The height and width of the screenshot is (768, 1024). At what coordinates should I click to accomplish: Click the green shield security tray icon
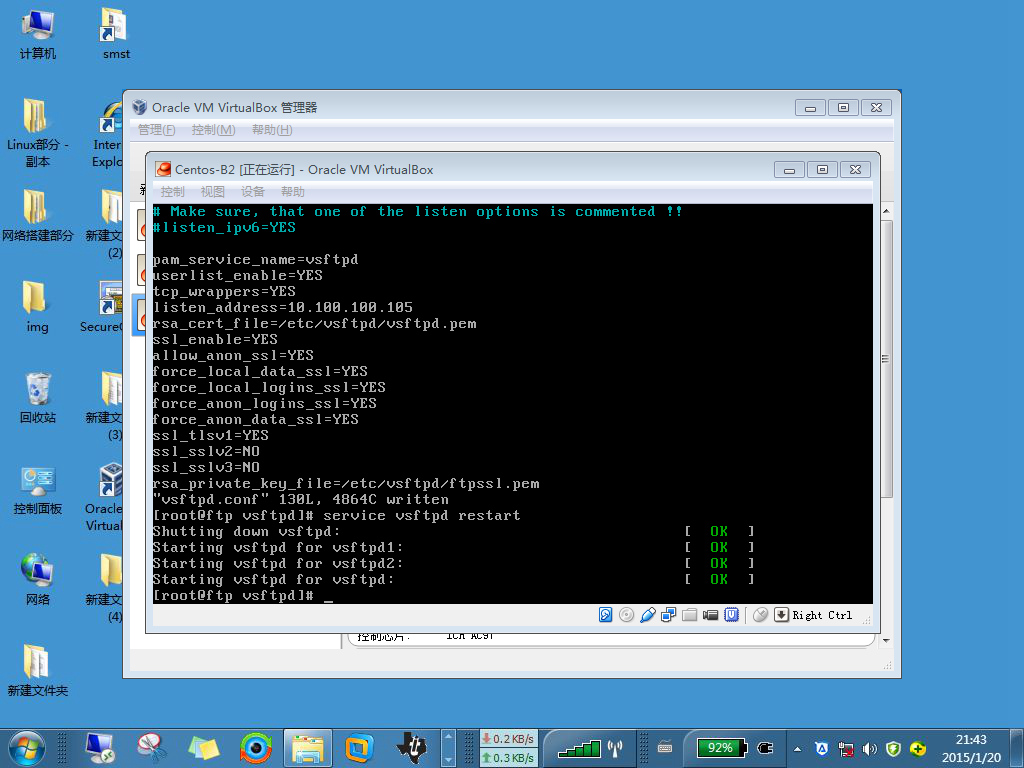[893, 748]
